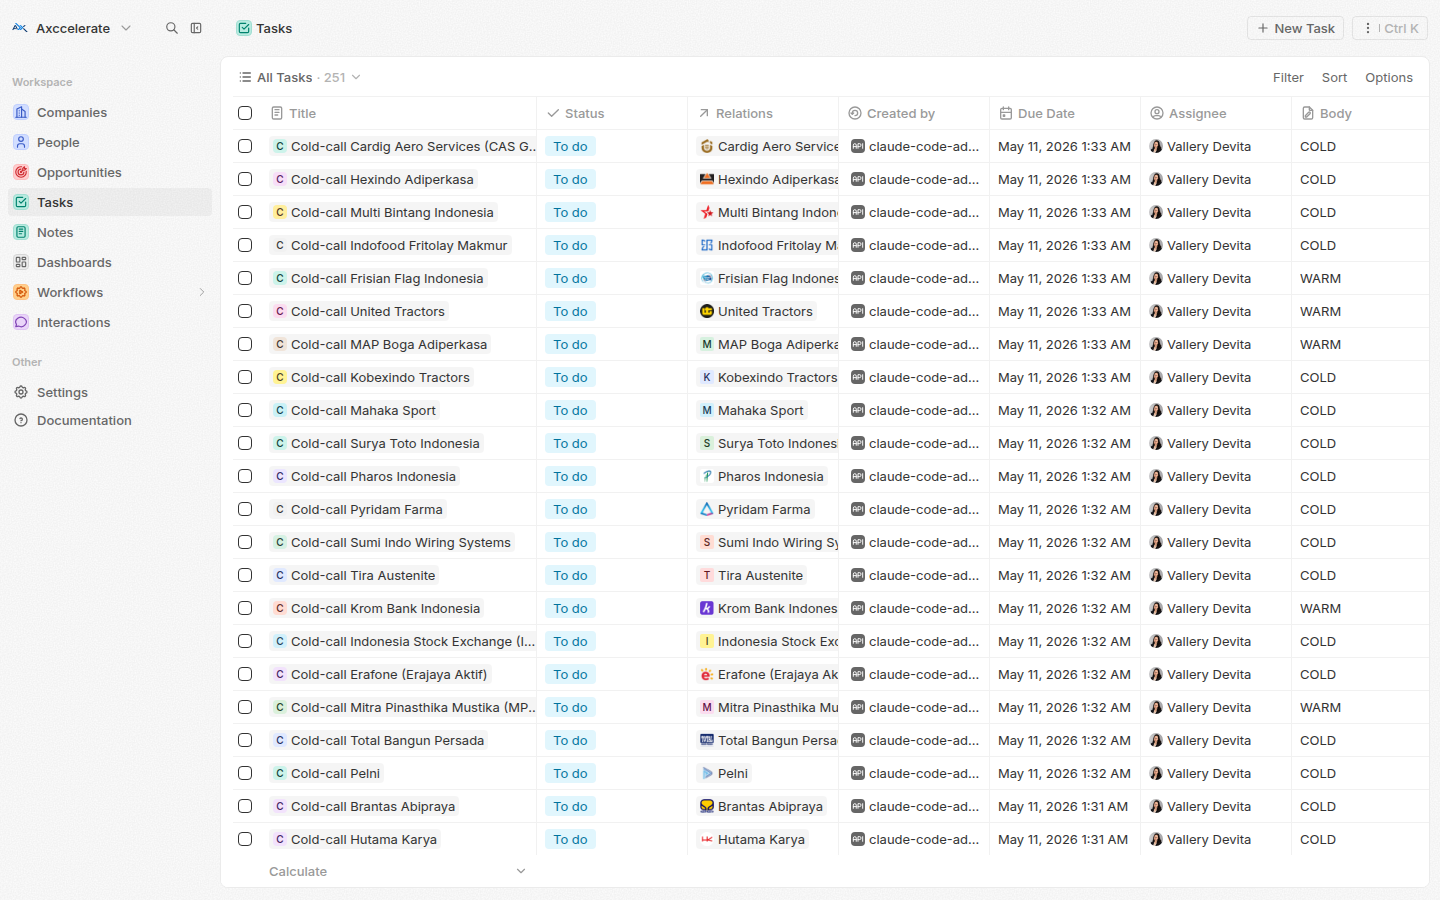
Task: Click the Brantas Abipraya company logo
Action: [x=707, y=806]
